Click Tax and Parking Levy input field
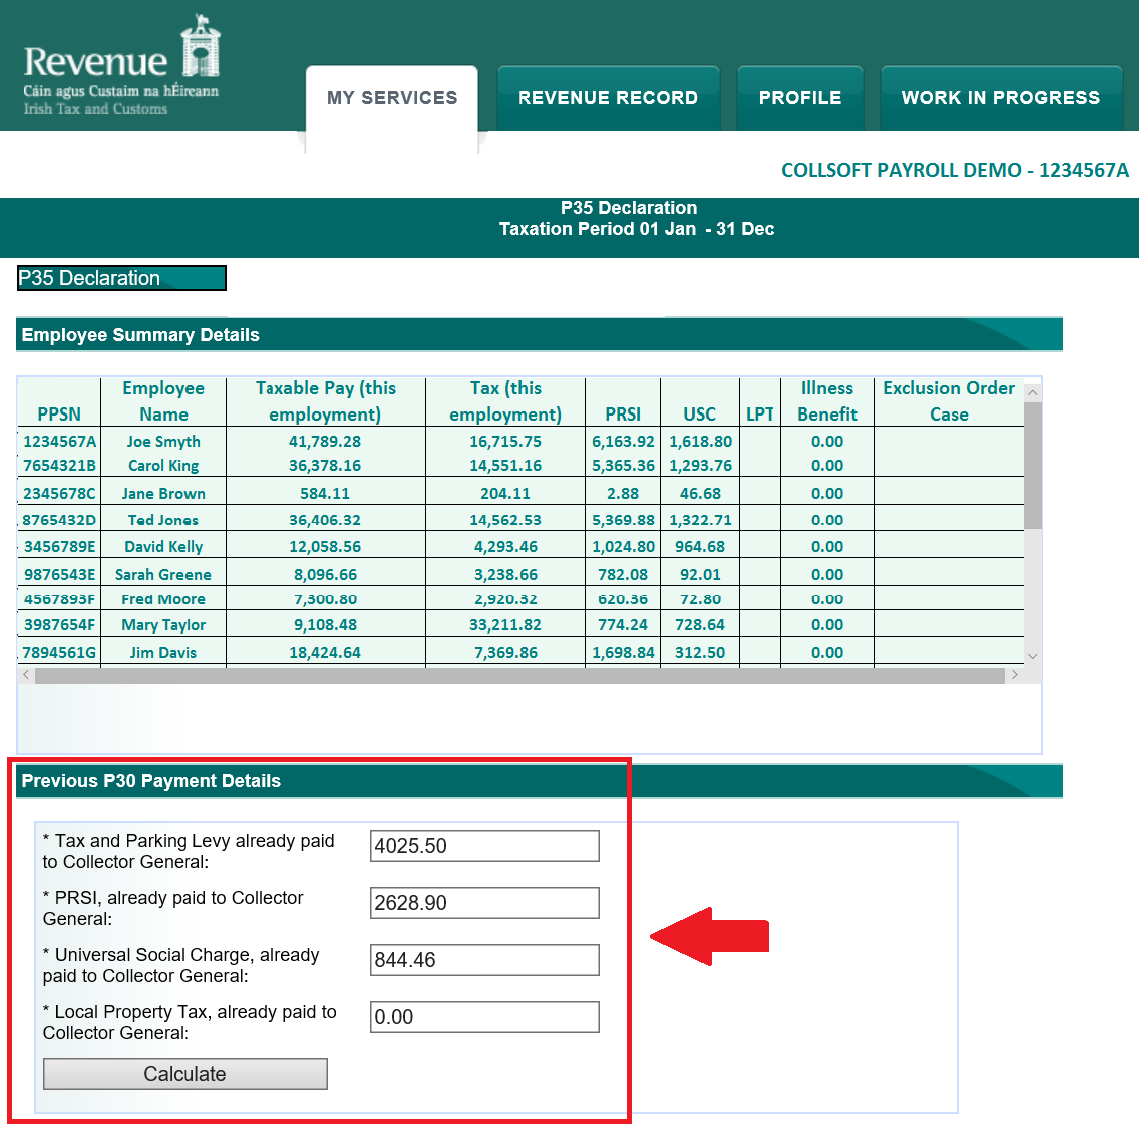Screen dimensions: 1139x1134 [x=485, y=846]
